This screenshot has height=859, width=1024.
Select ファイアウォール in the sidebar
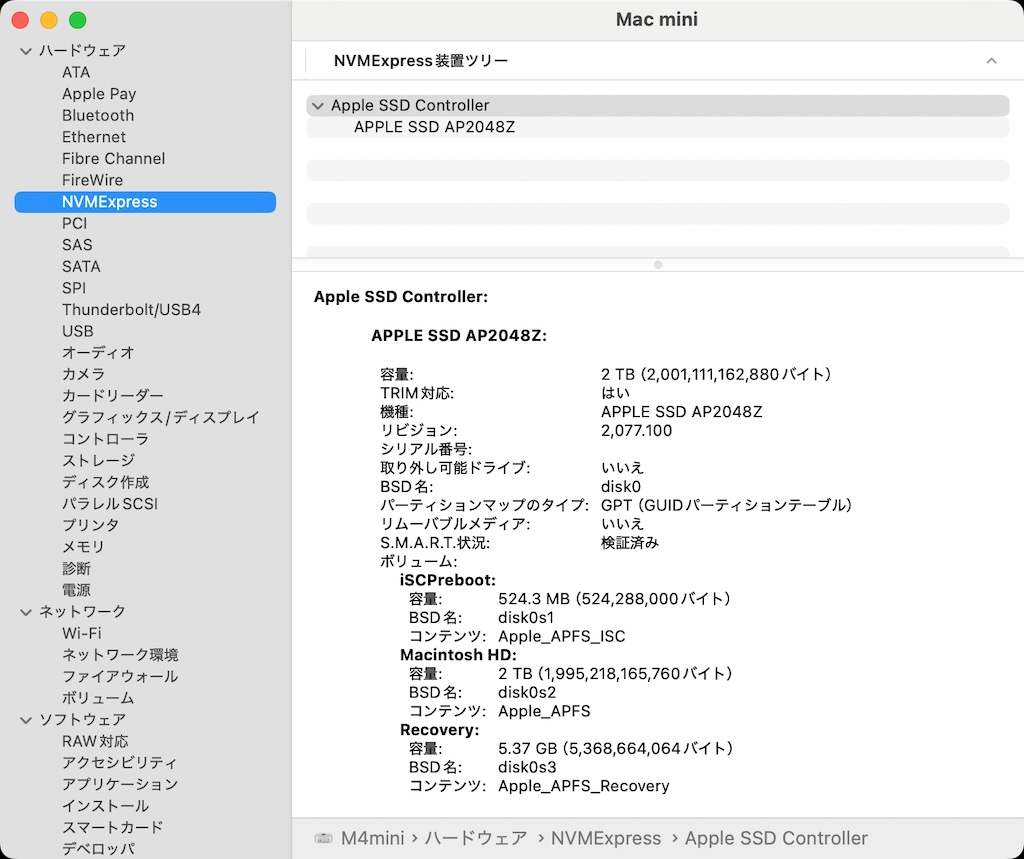pyautogui.click(x=120, y=677)
